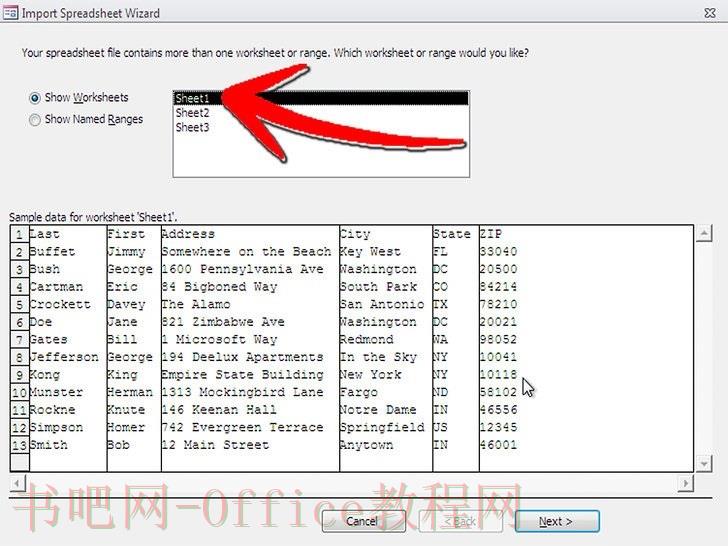728x546 pixels.
Task: Click row header 5 in sample data
Action: (20, 305)
